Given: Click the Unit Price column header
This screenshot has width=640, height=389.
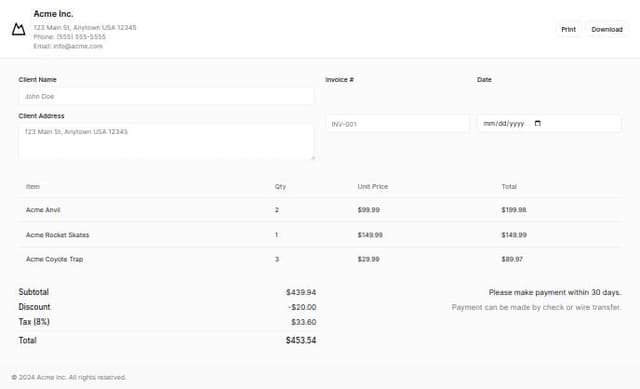Looking at the screenshot, I should coord(373,187).
